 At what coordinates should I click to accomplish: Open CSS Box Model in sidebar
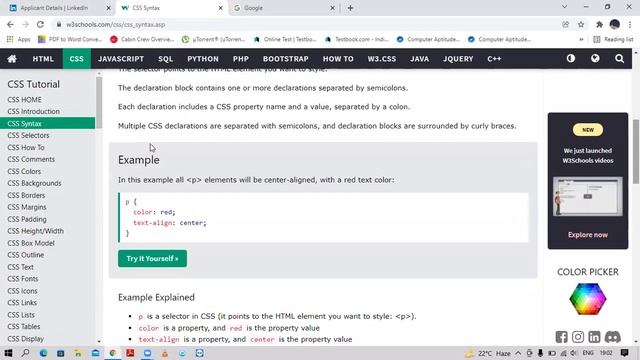point(47,243)
